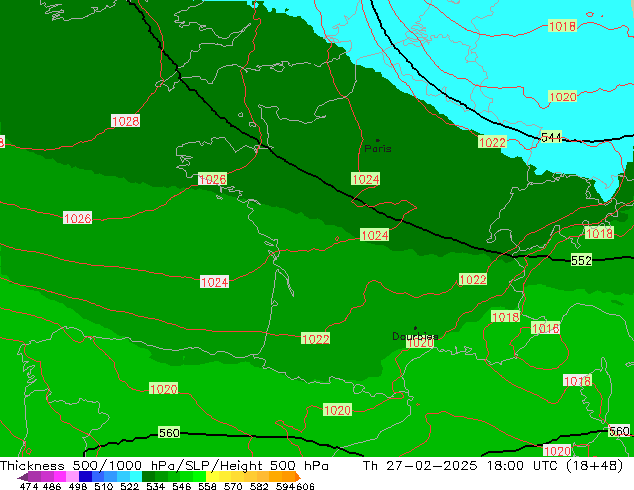This screenshot has height=490, width=634.
Task: Click the legend value 522
Action: pyautogui.click(x=129, y=486)
